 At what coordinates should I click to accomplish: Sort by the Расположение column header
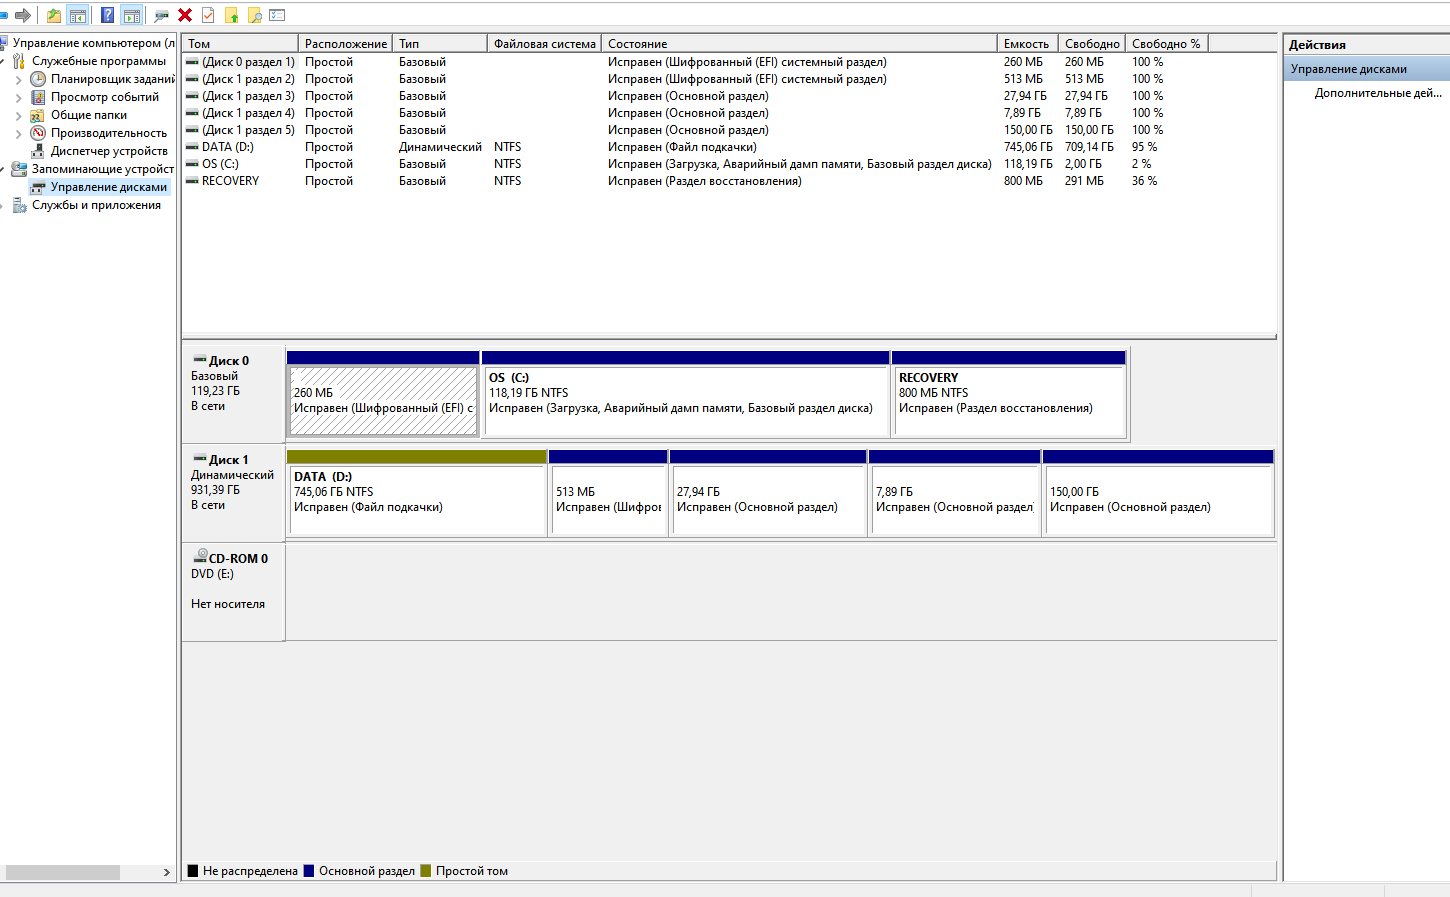[345, 44]
